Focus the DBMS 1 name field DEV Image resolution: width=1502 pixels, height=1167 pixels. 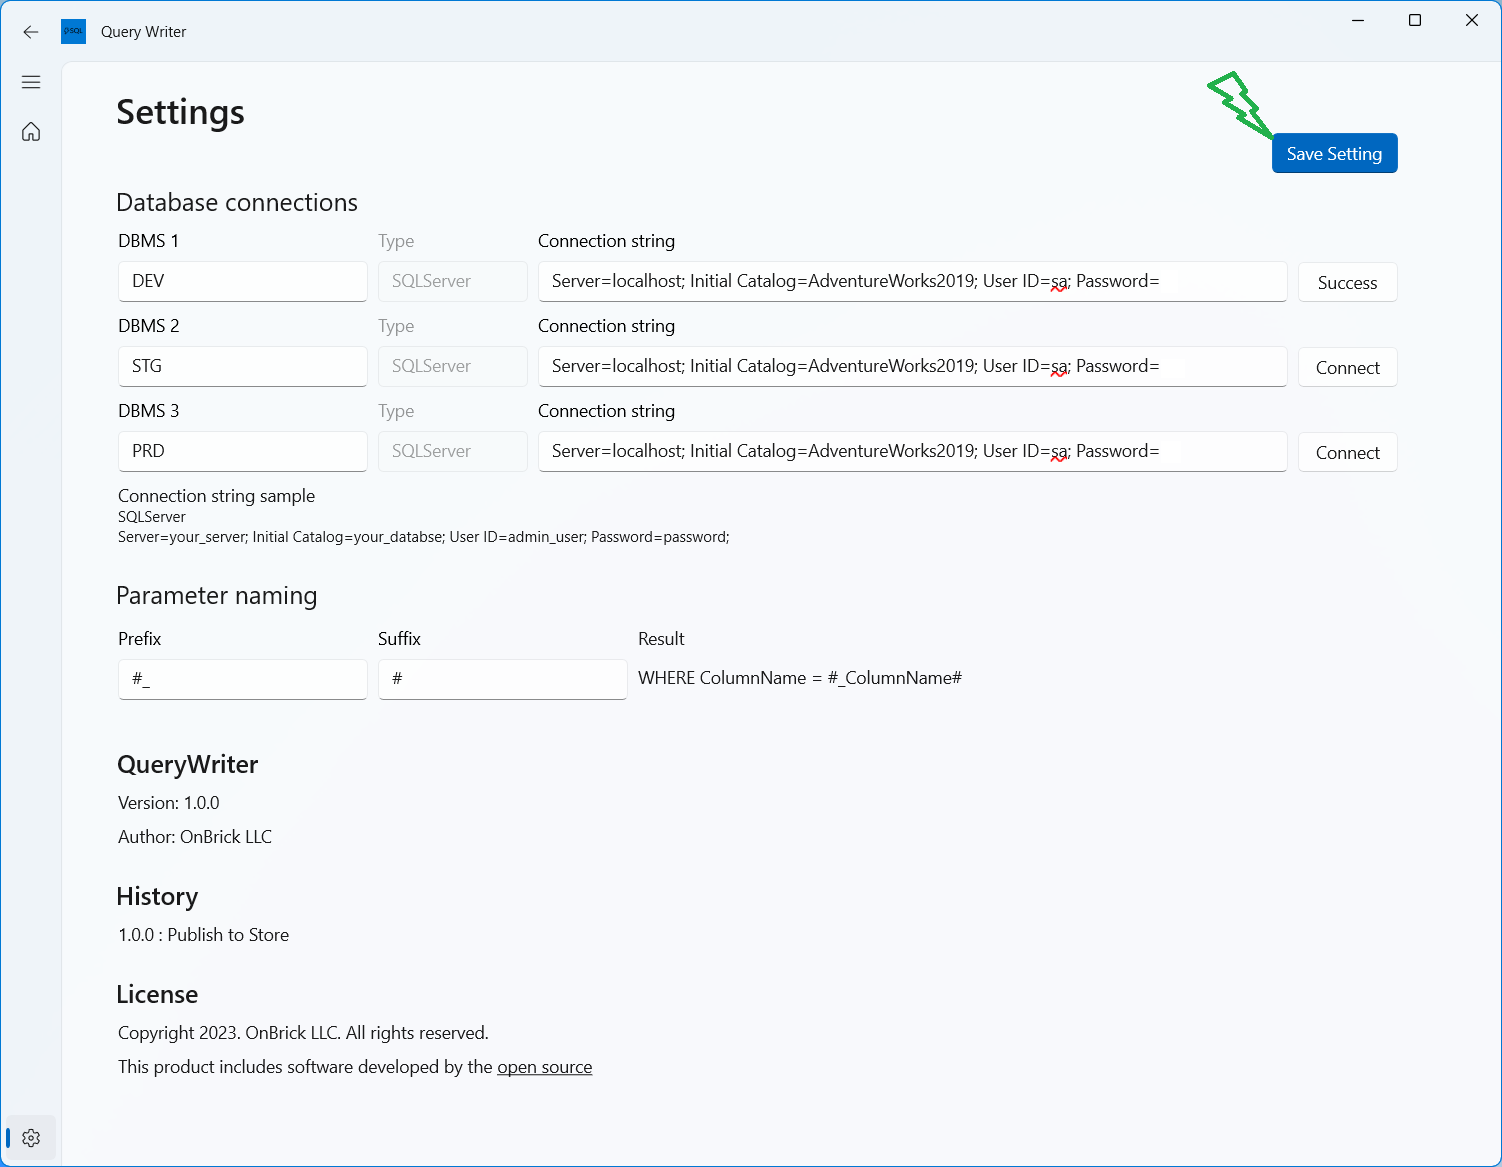pyautogui.click(x=242, y=281)
